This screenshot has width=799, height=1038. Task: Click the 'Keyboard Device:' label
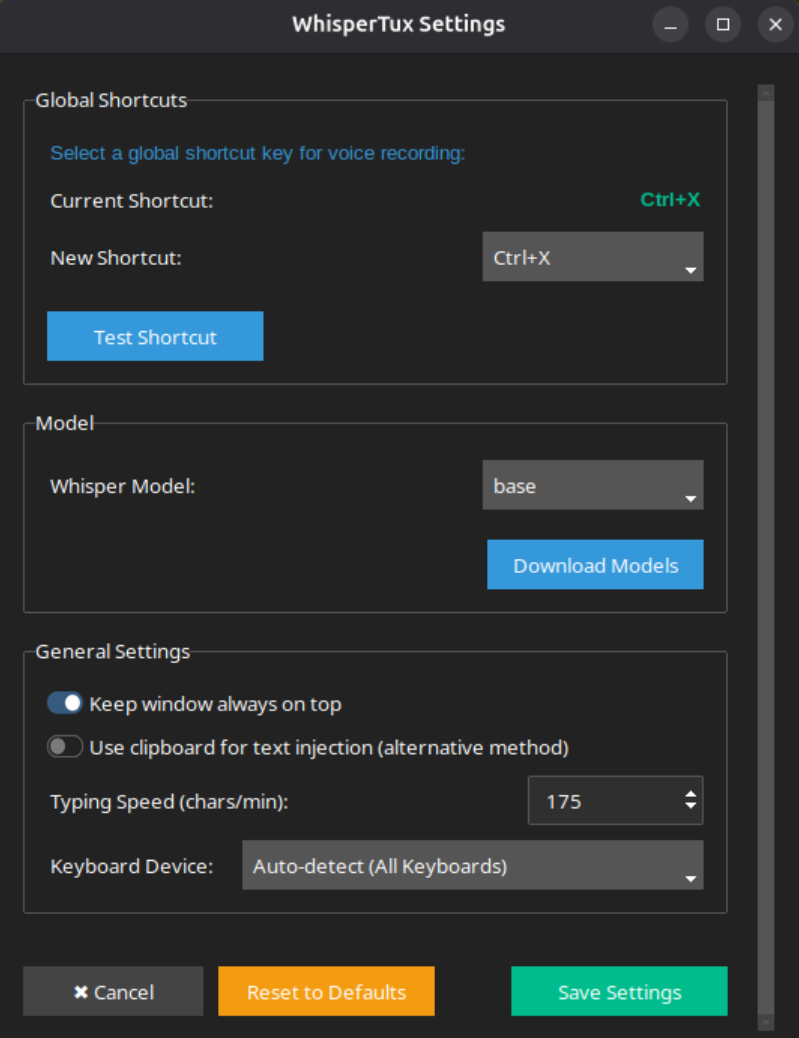pos(132,866)
